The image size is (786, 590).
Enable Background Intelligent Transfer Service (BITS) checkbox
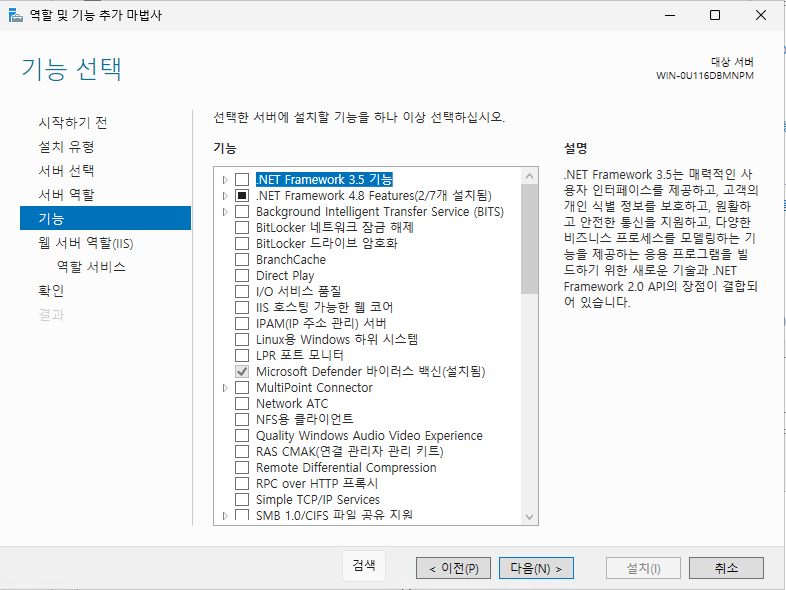242,212
